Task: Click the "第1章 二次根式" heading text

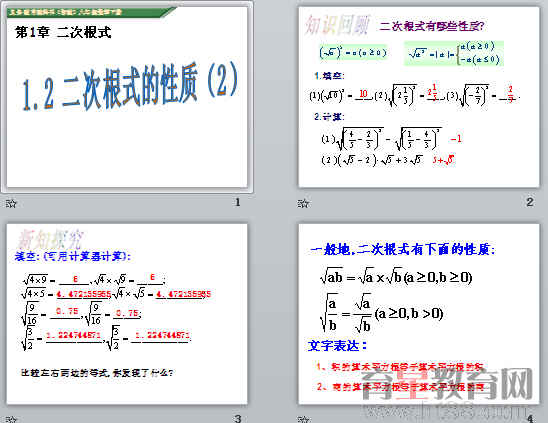Action: 63,33
